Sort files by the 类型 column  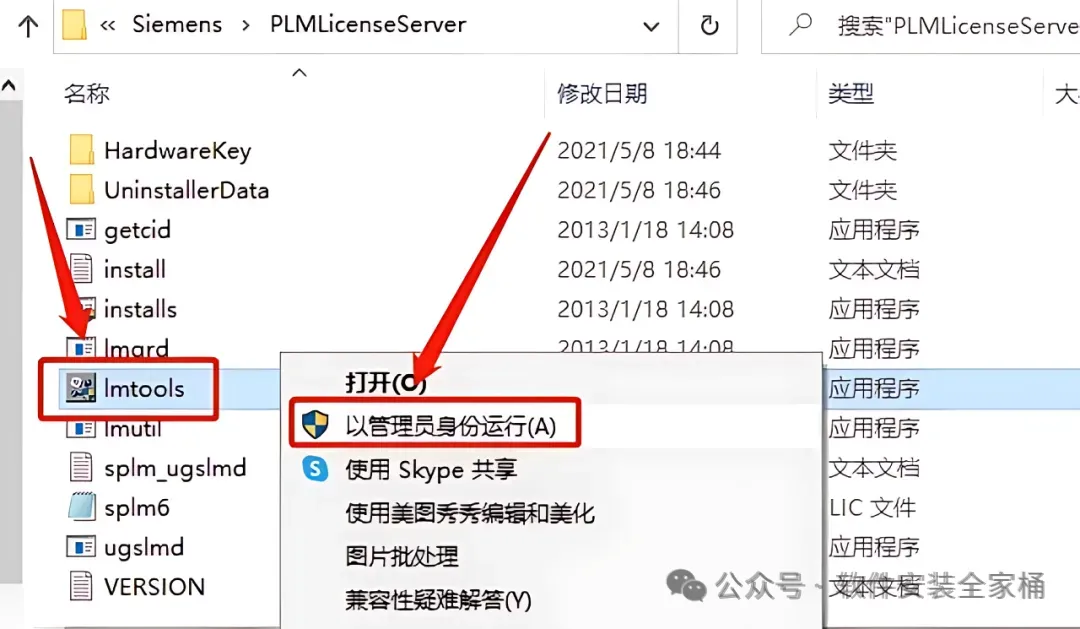[851, 94]
